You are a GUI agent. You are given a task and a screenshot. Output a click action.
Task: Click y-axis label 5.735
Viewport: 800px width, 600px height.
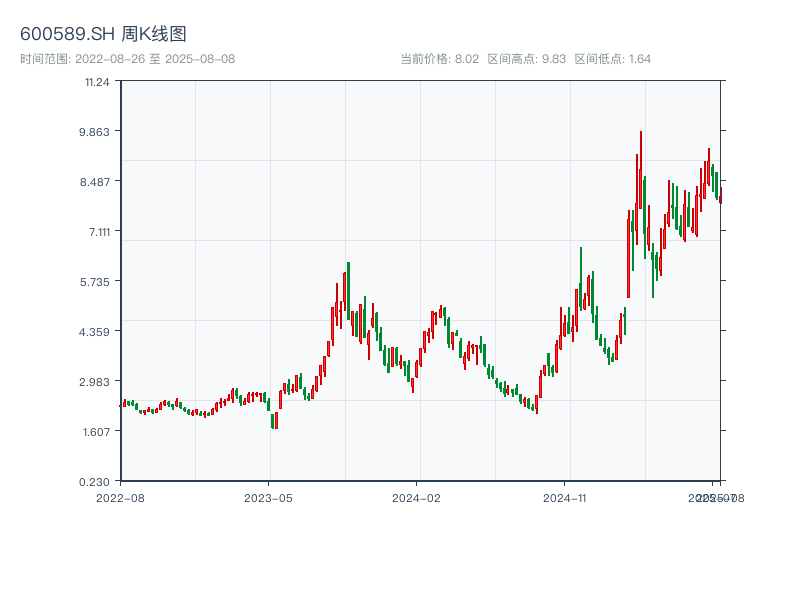94,282
